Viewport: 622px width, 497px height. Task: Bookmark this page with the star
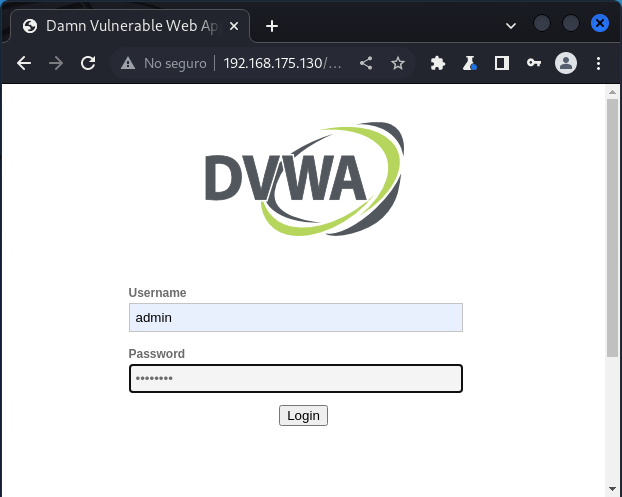tap(398, 63)
